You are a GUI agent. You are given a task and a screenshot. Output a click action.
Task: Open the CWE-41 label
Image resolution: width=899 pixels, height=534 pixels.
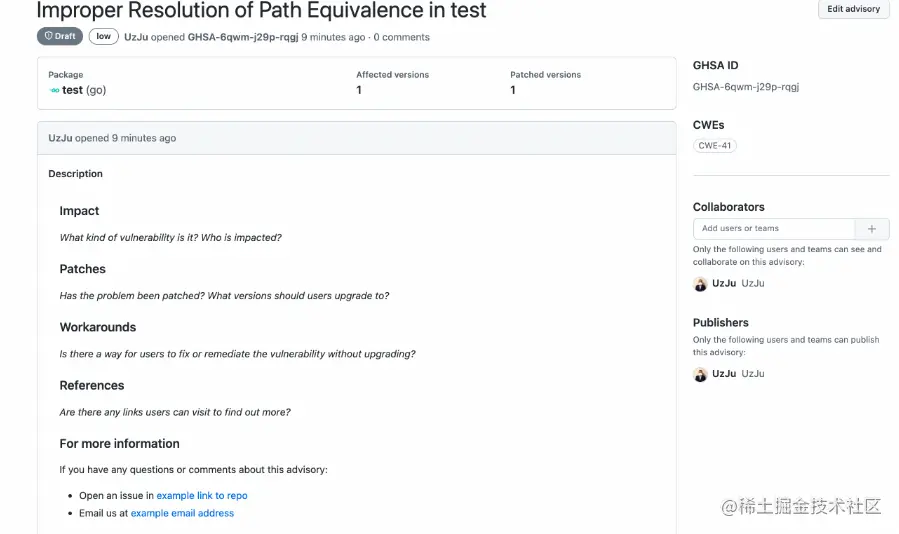pyautogui.click(x=714, y=146)
